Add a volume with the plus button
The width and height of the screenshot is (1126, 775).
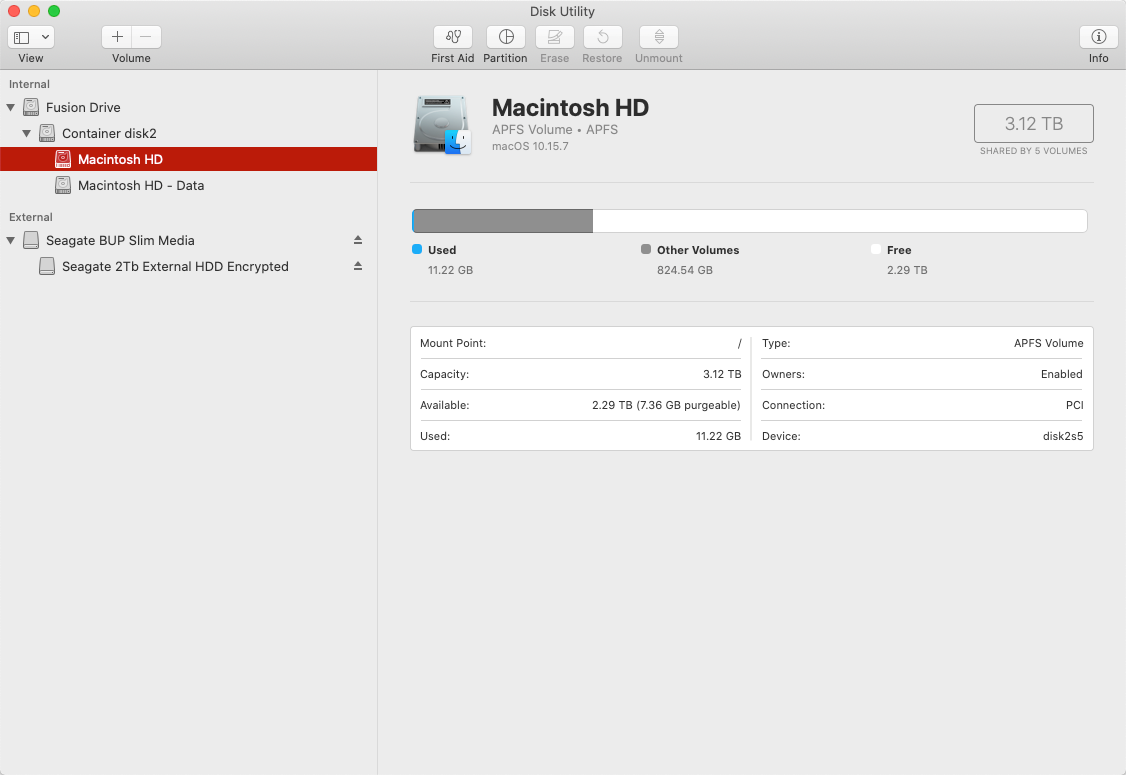[117, 37]
